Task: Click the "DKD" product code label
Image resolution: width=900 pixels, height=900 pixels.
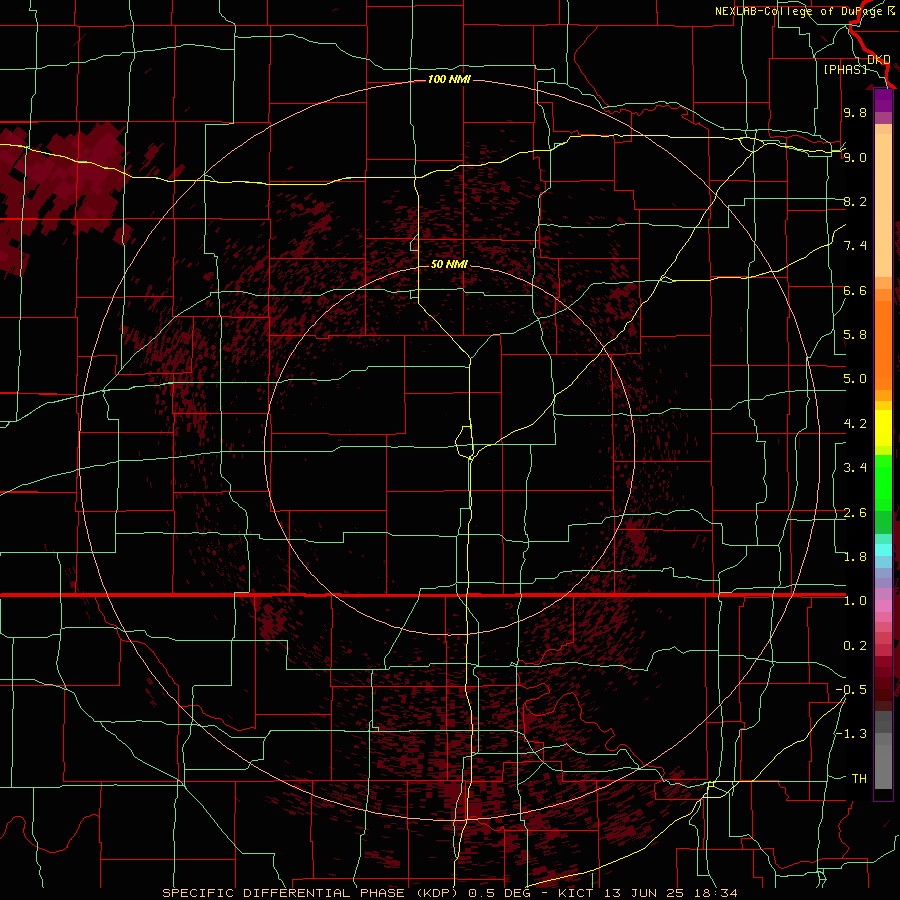Action: [879, 59]
